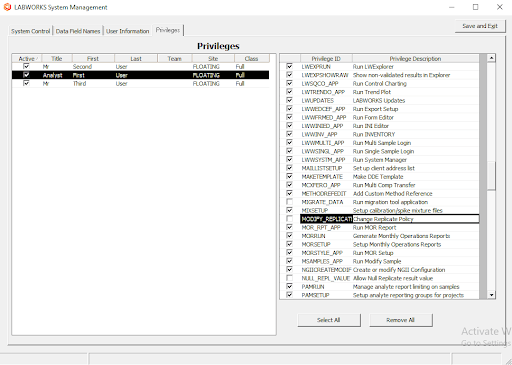
Task: Switch to Data Field Names tab
Action: [x=78, y=31]
